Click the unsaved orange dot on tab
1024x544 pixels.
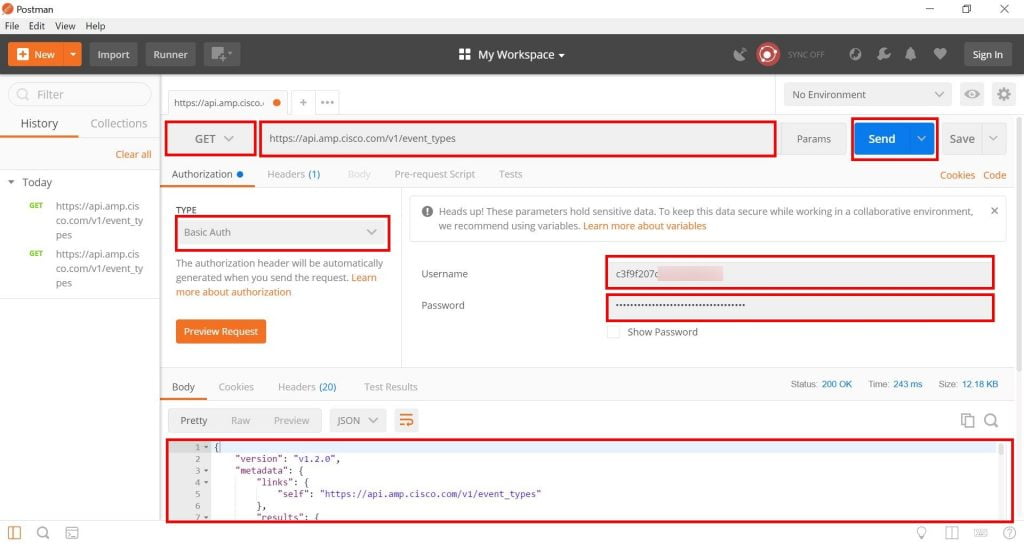pos(277,103)
